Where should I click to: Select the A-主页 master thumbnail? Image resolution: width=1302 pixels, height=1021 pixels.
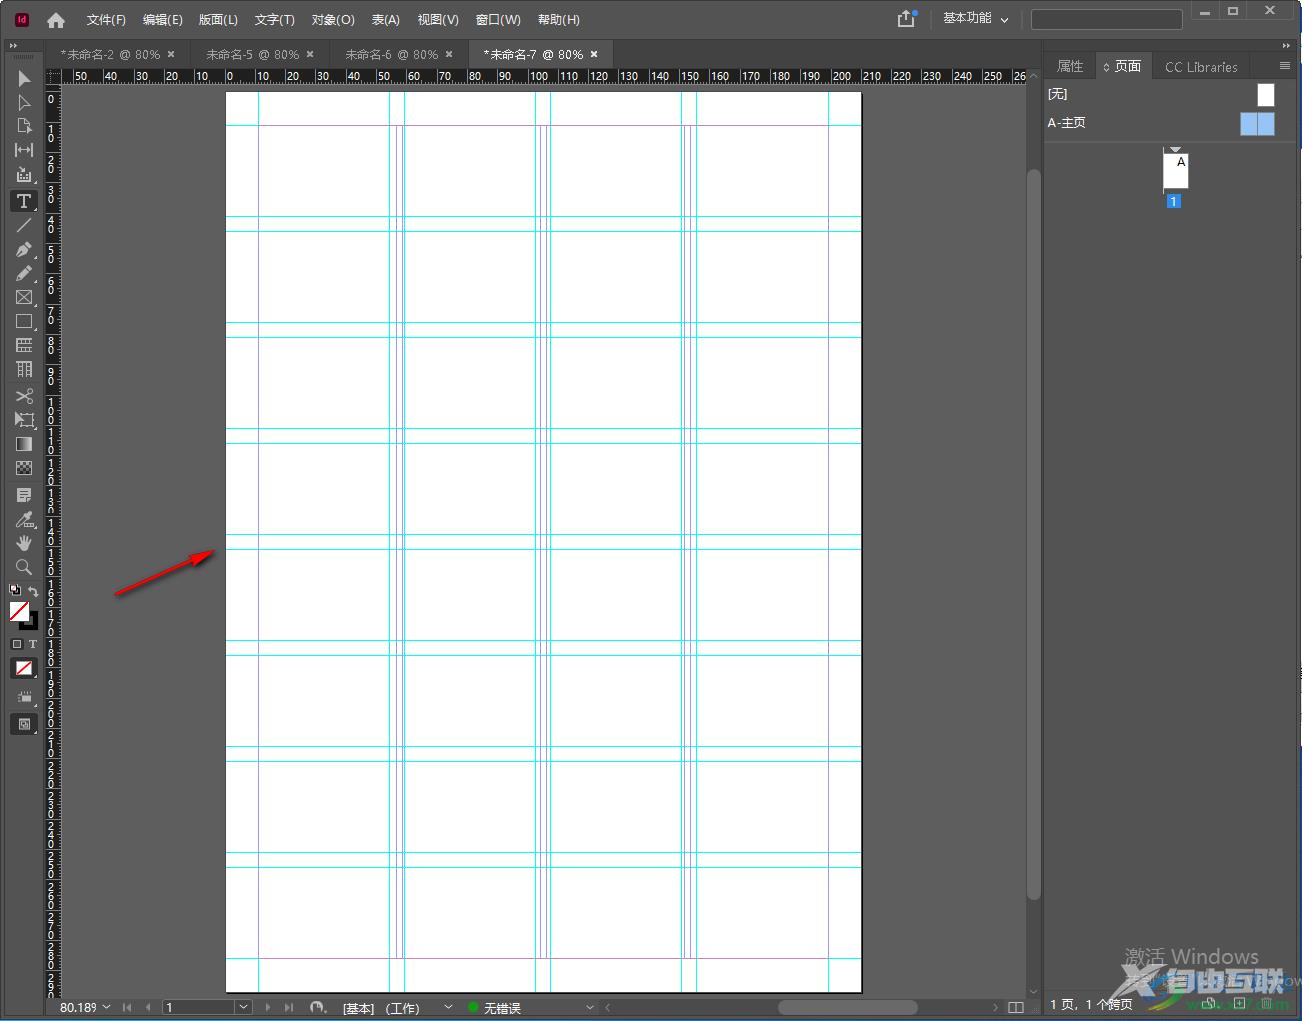1257,123
